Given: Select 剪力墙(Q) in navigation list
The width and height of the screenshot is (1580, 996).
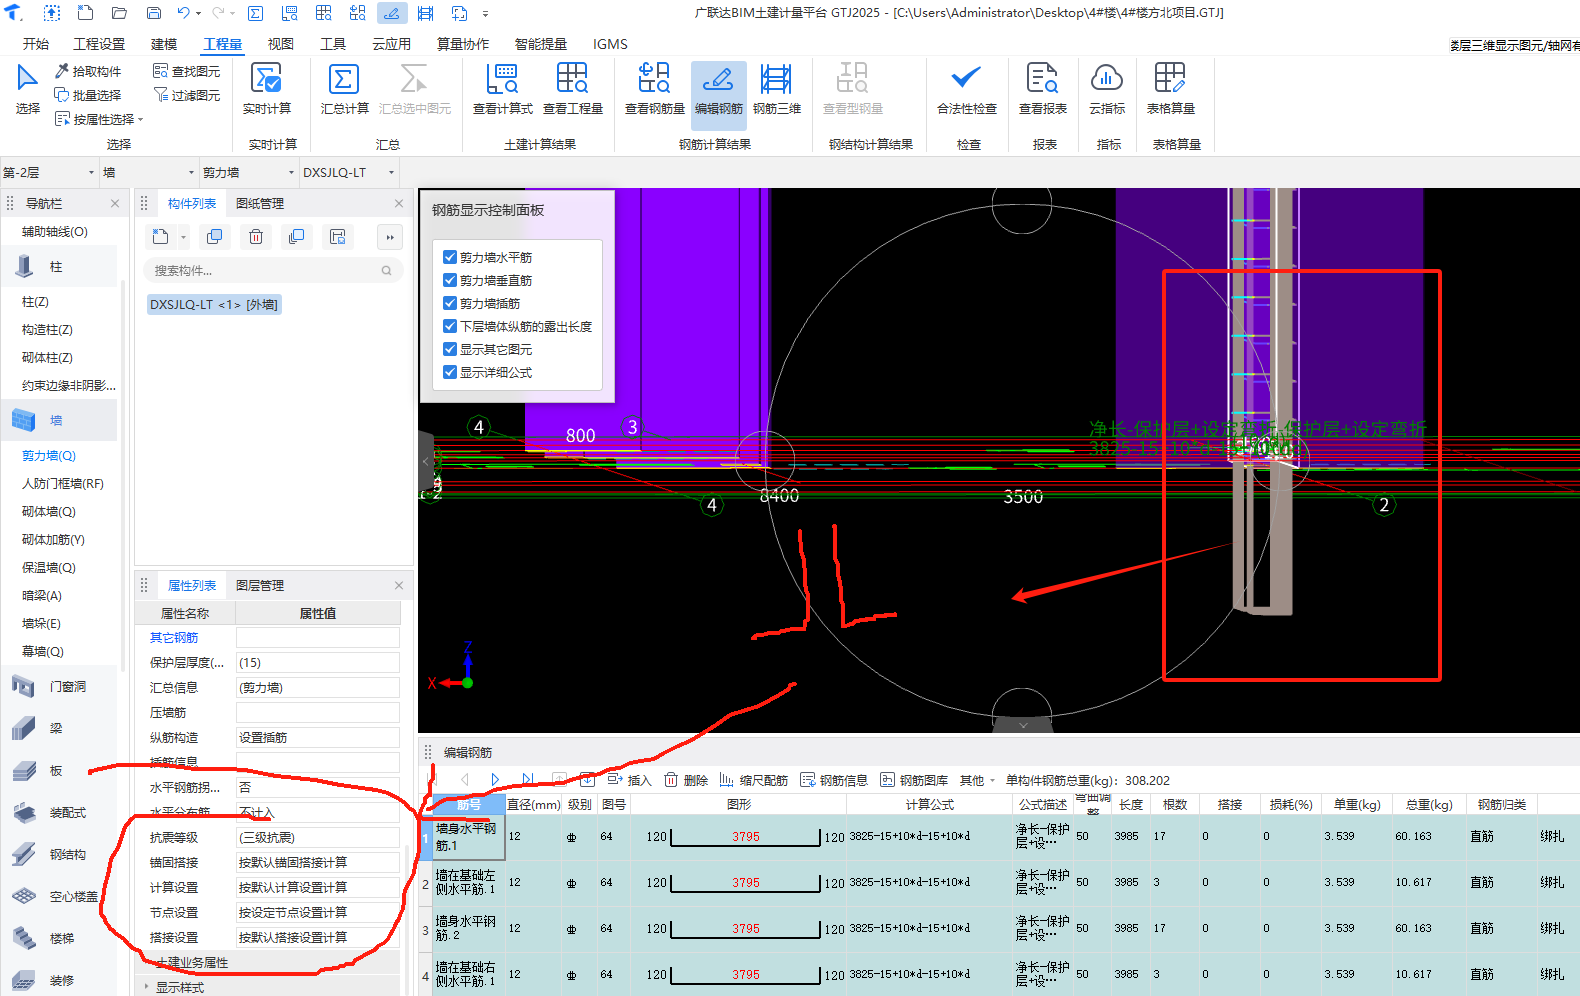Looking at the screenshot, I should [x=49, y=455].
